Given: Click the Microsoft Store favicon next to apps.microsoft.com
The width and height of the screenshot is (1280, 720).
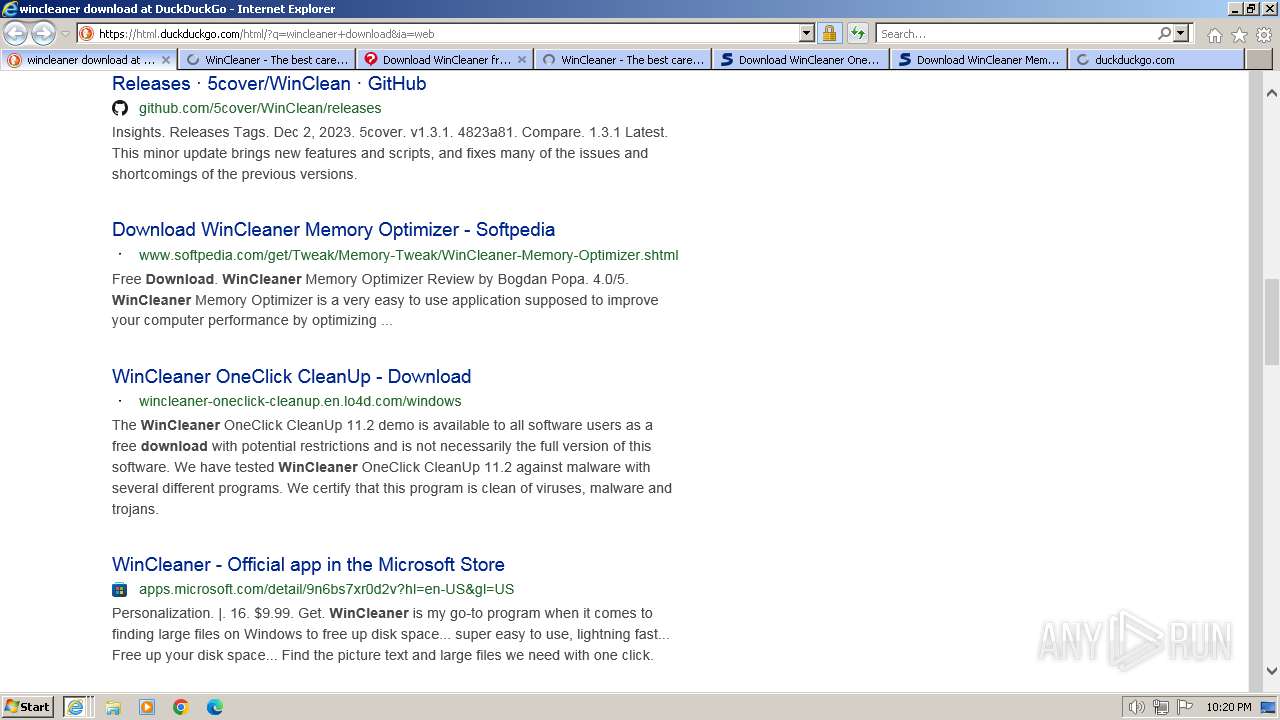Looking at the screenshot, I should pyautogui.click(x=120, y=589).
